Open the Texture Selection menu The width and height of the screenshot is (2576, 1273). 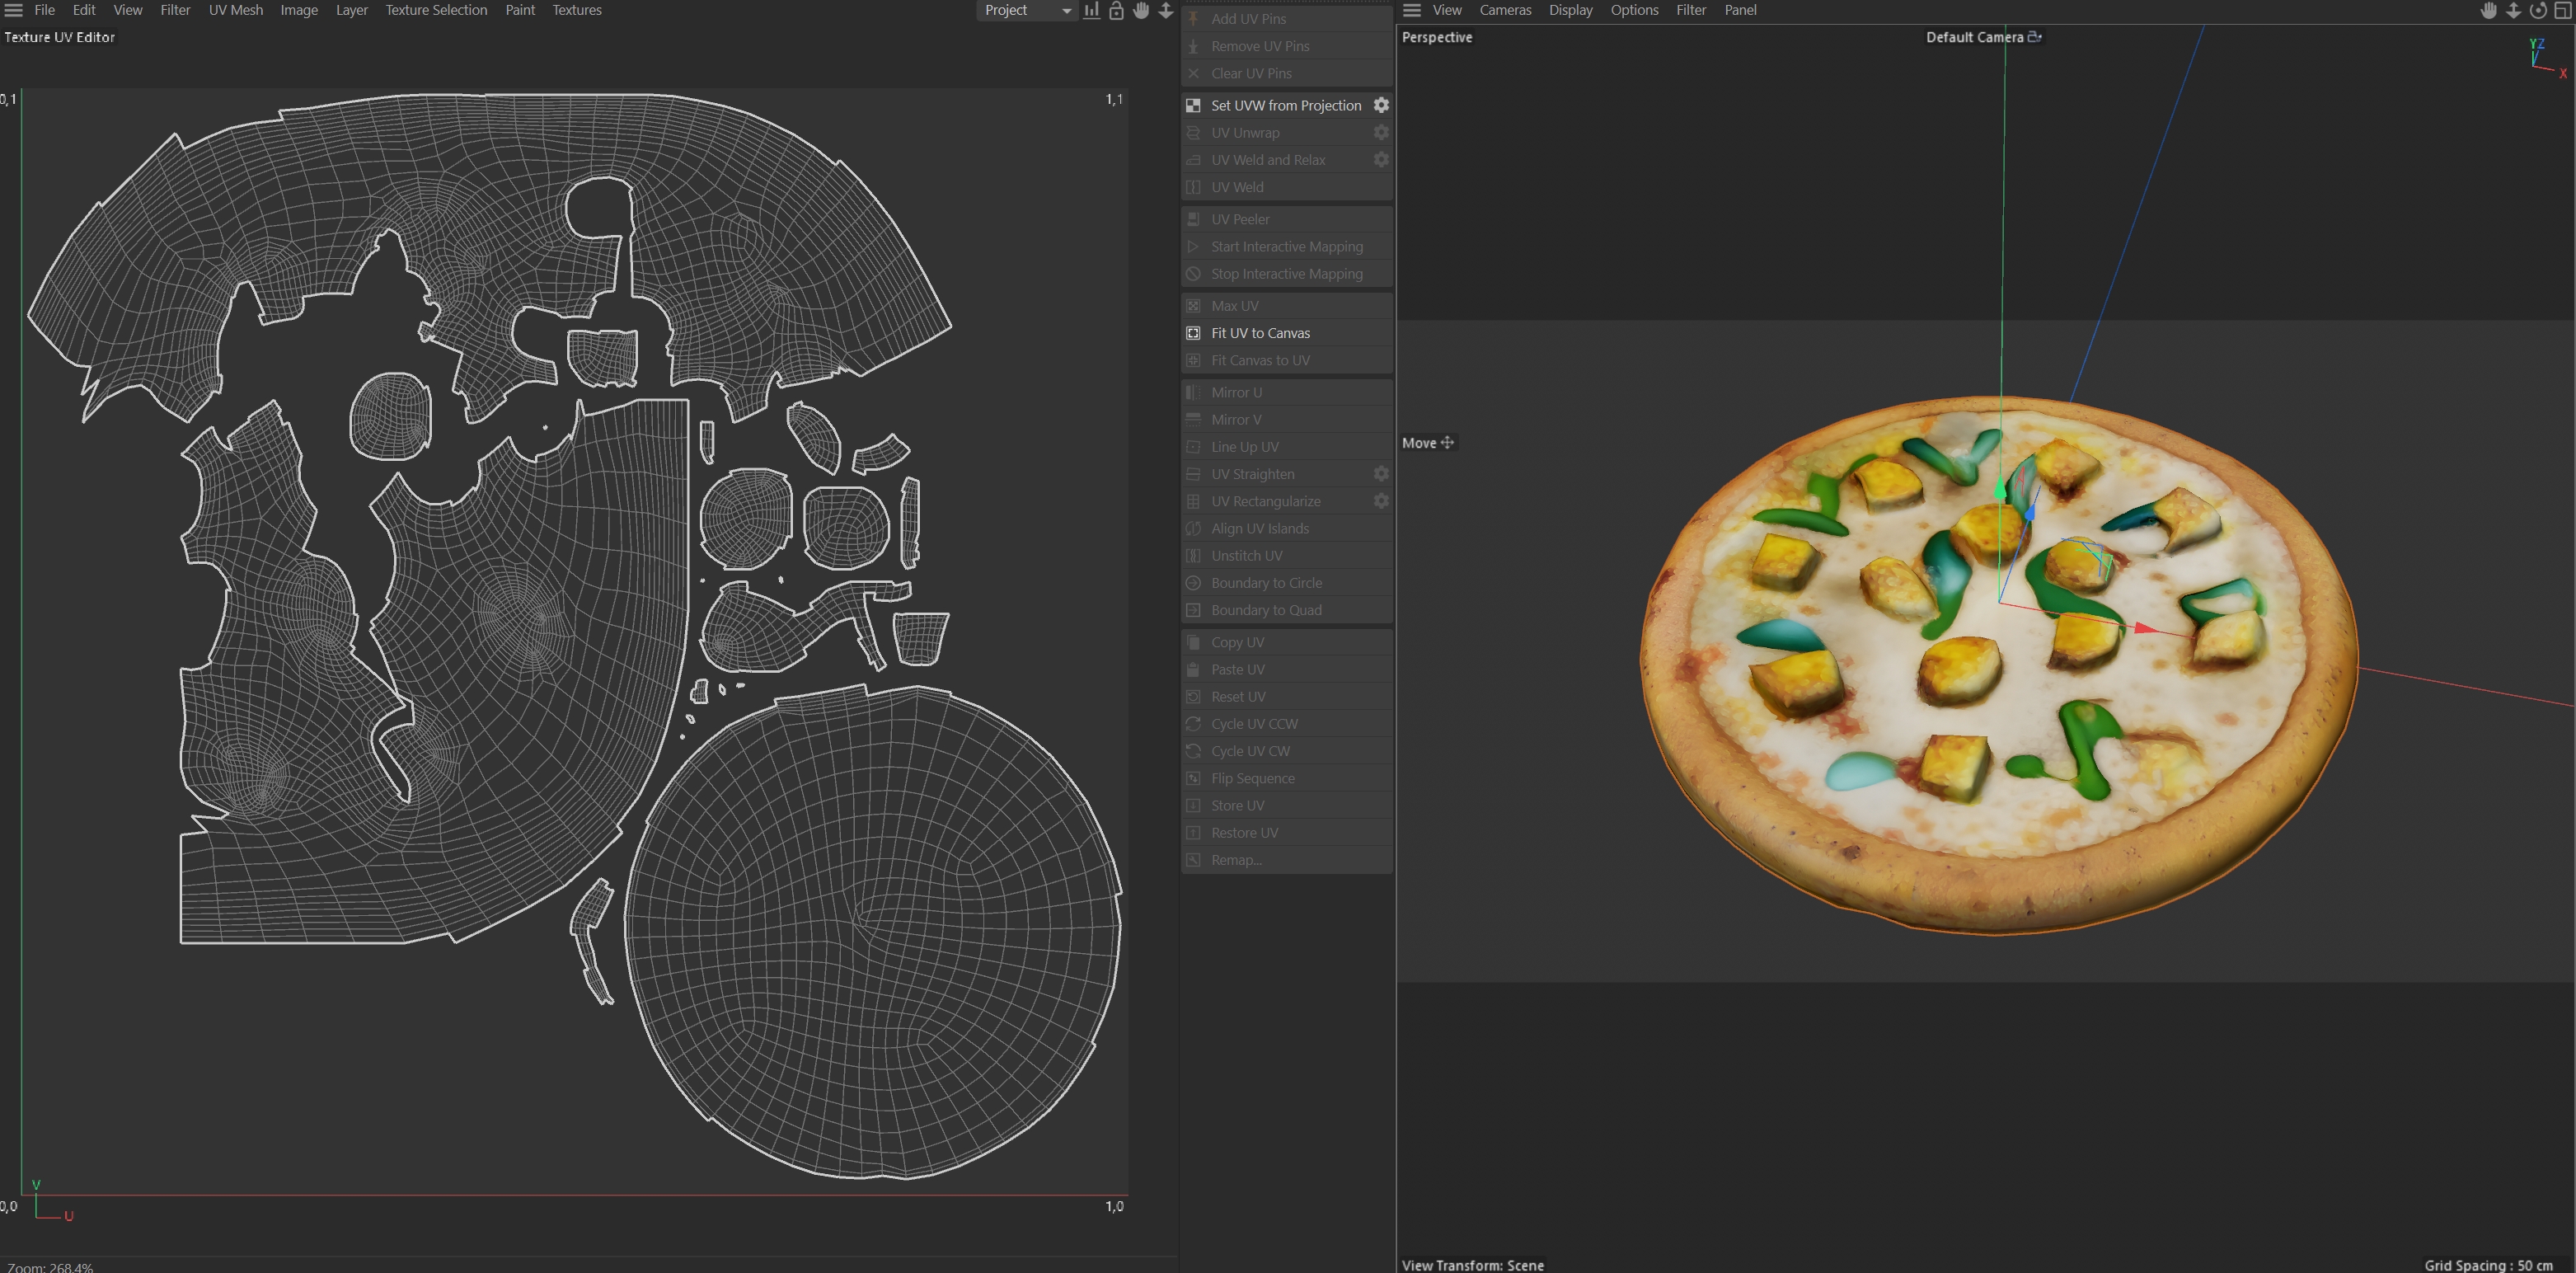(436, 10)
